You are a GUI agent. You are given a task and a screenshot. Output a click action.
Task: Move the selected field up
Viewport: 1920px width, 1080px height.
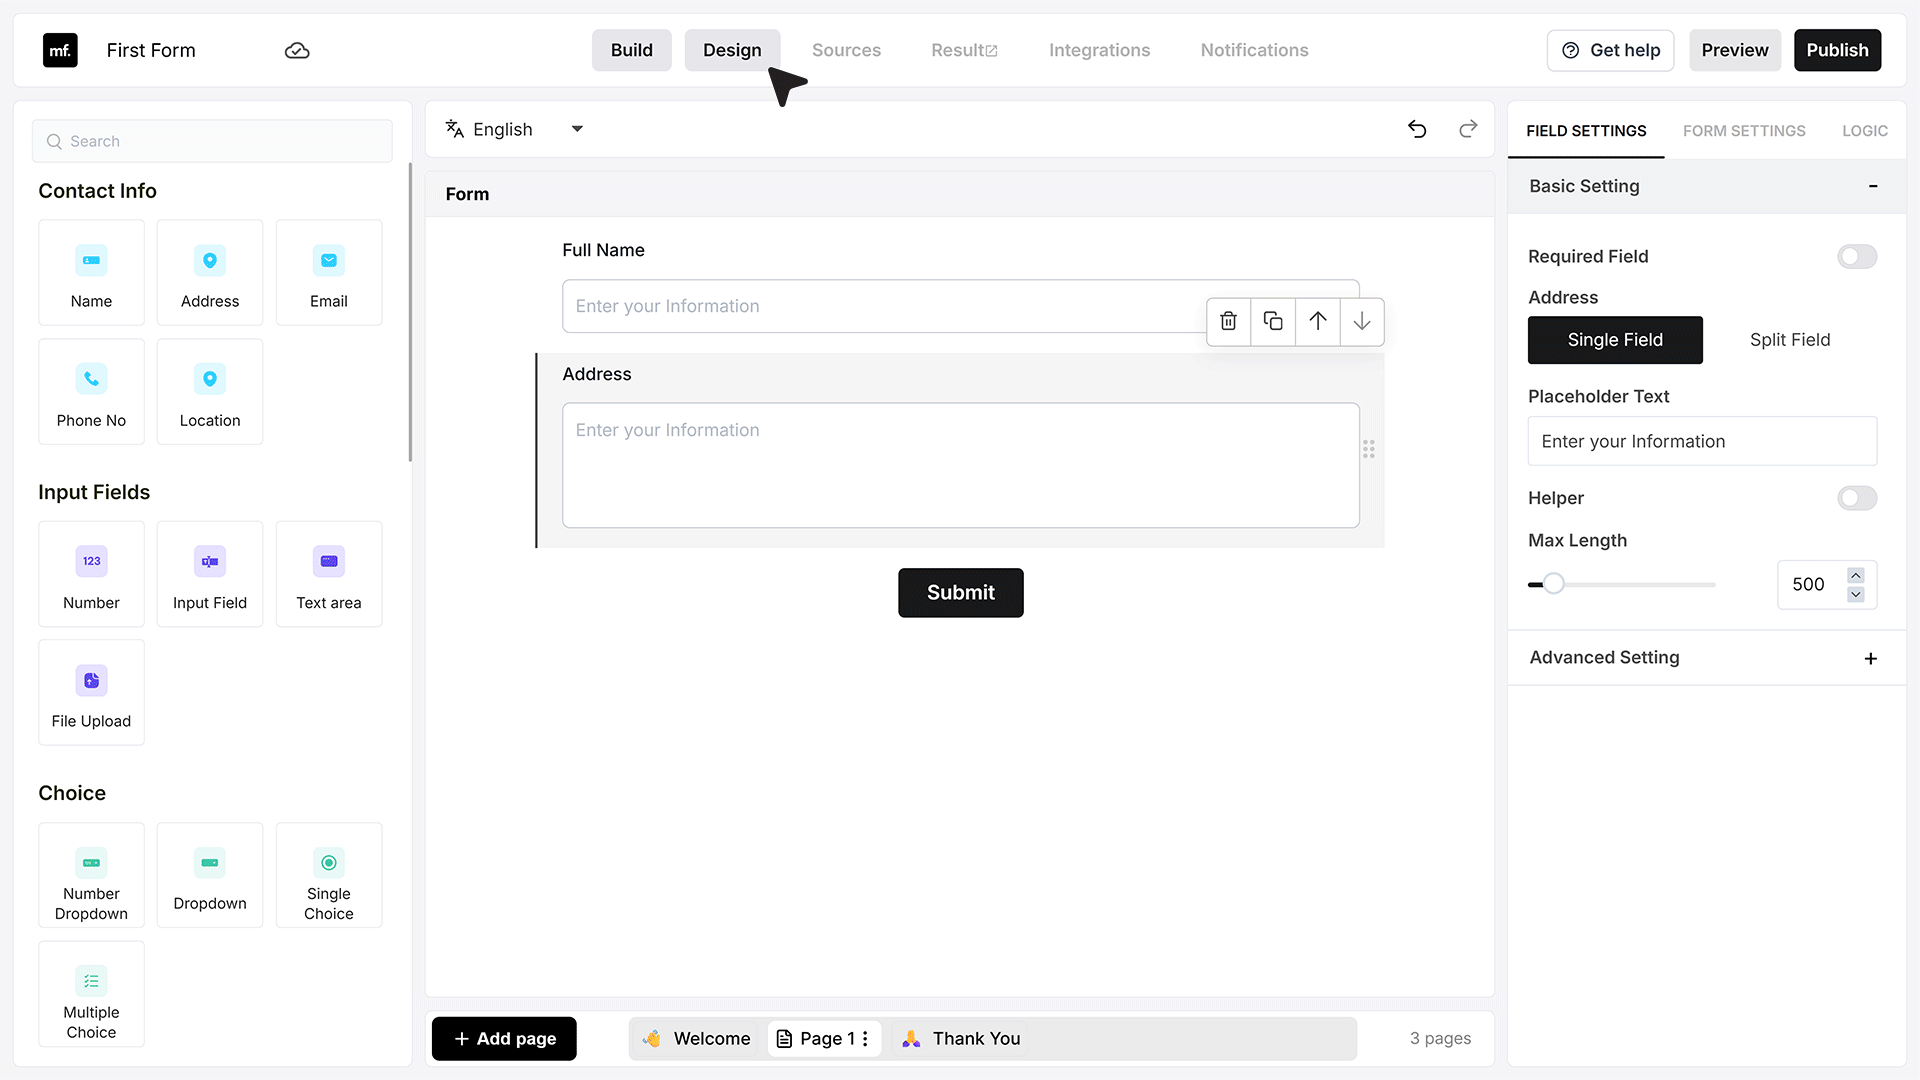[x=1318, y=321]
